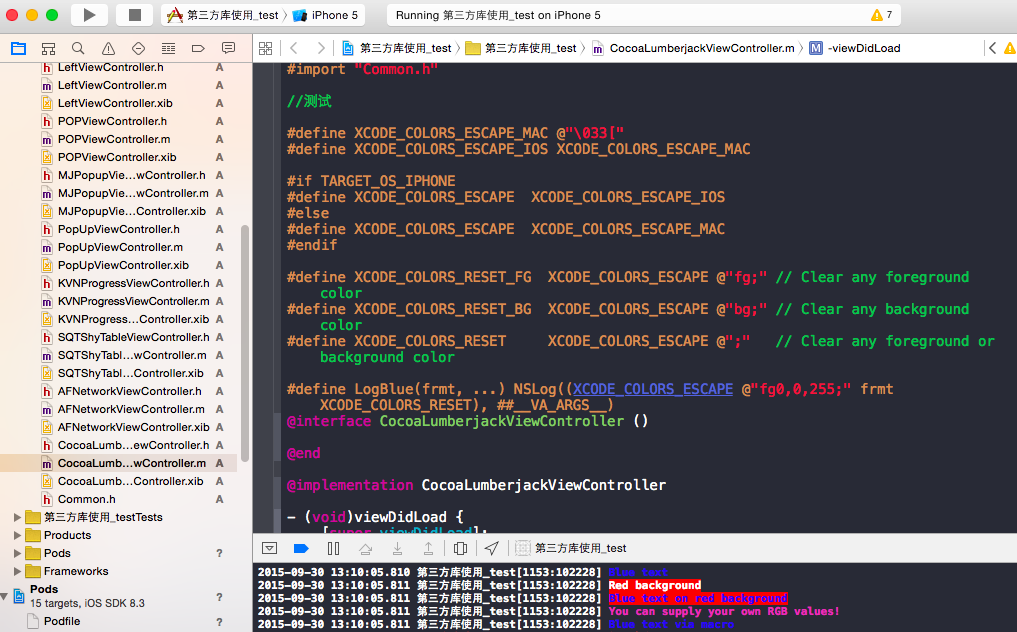Open the Breakpoint navigator
Viewport: 1017px width, 632px height.
point(198,48)
